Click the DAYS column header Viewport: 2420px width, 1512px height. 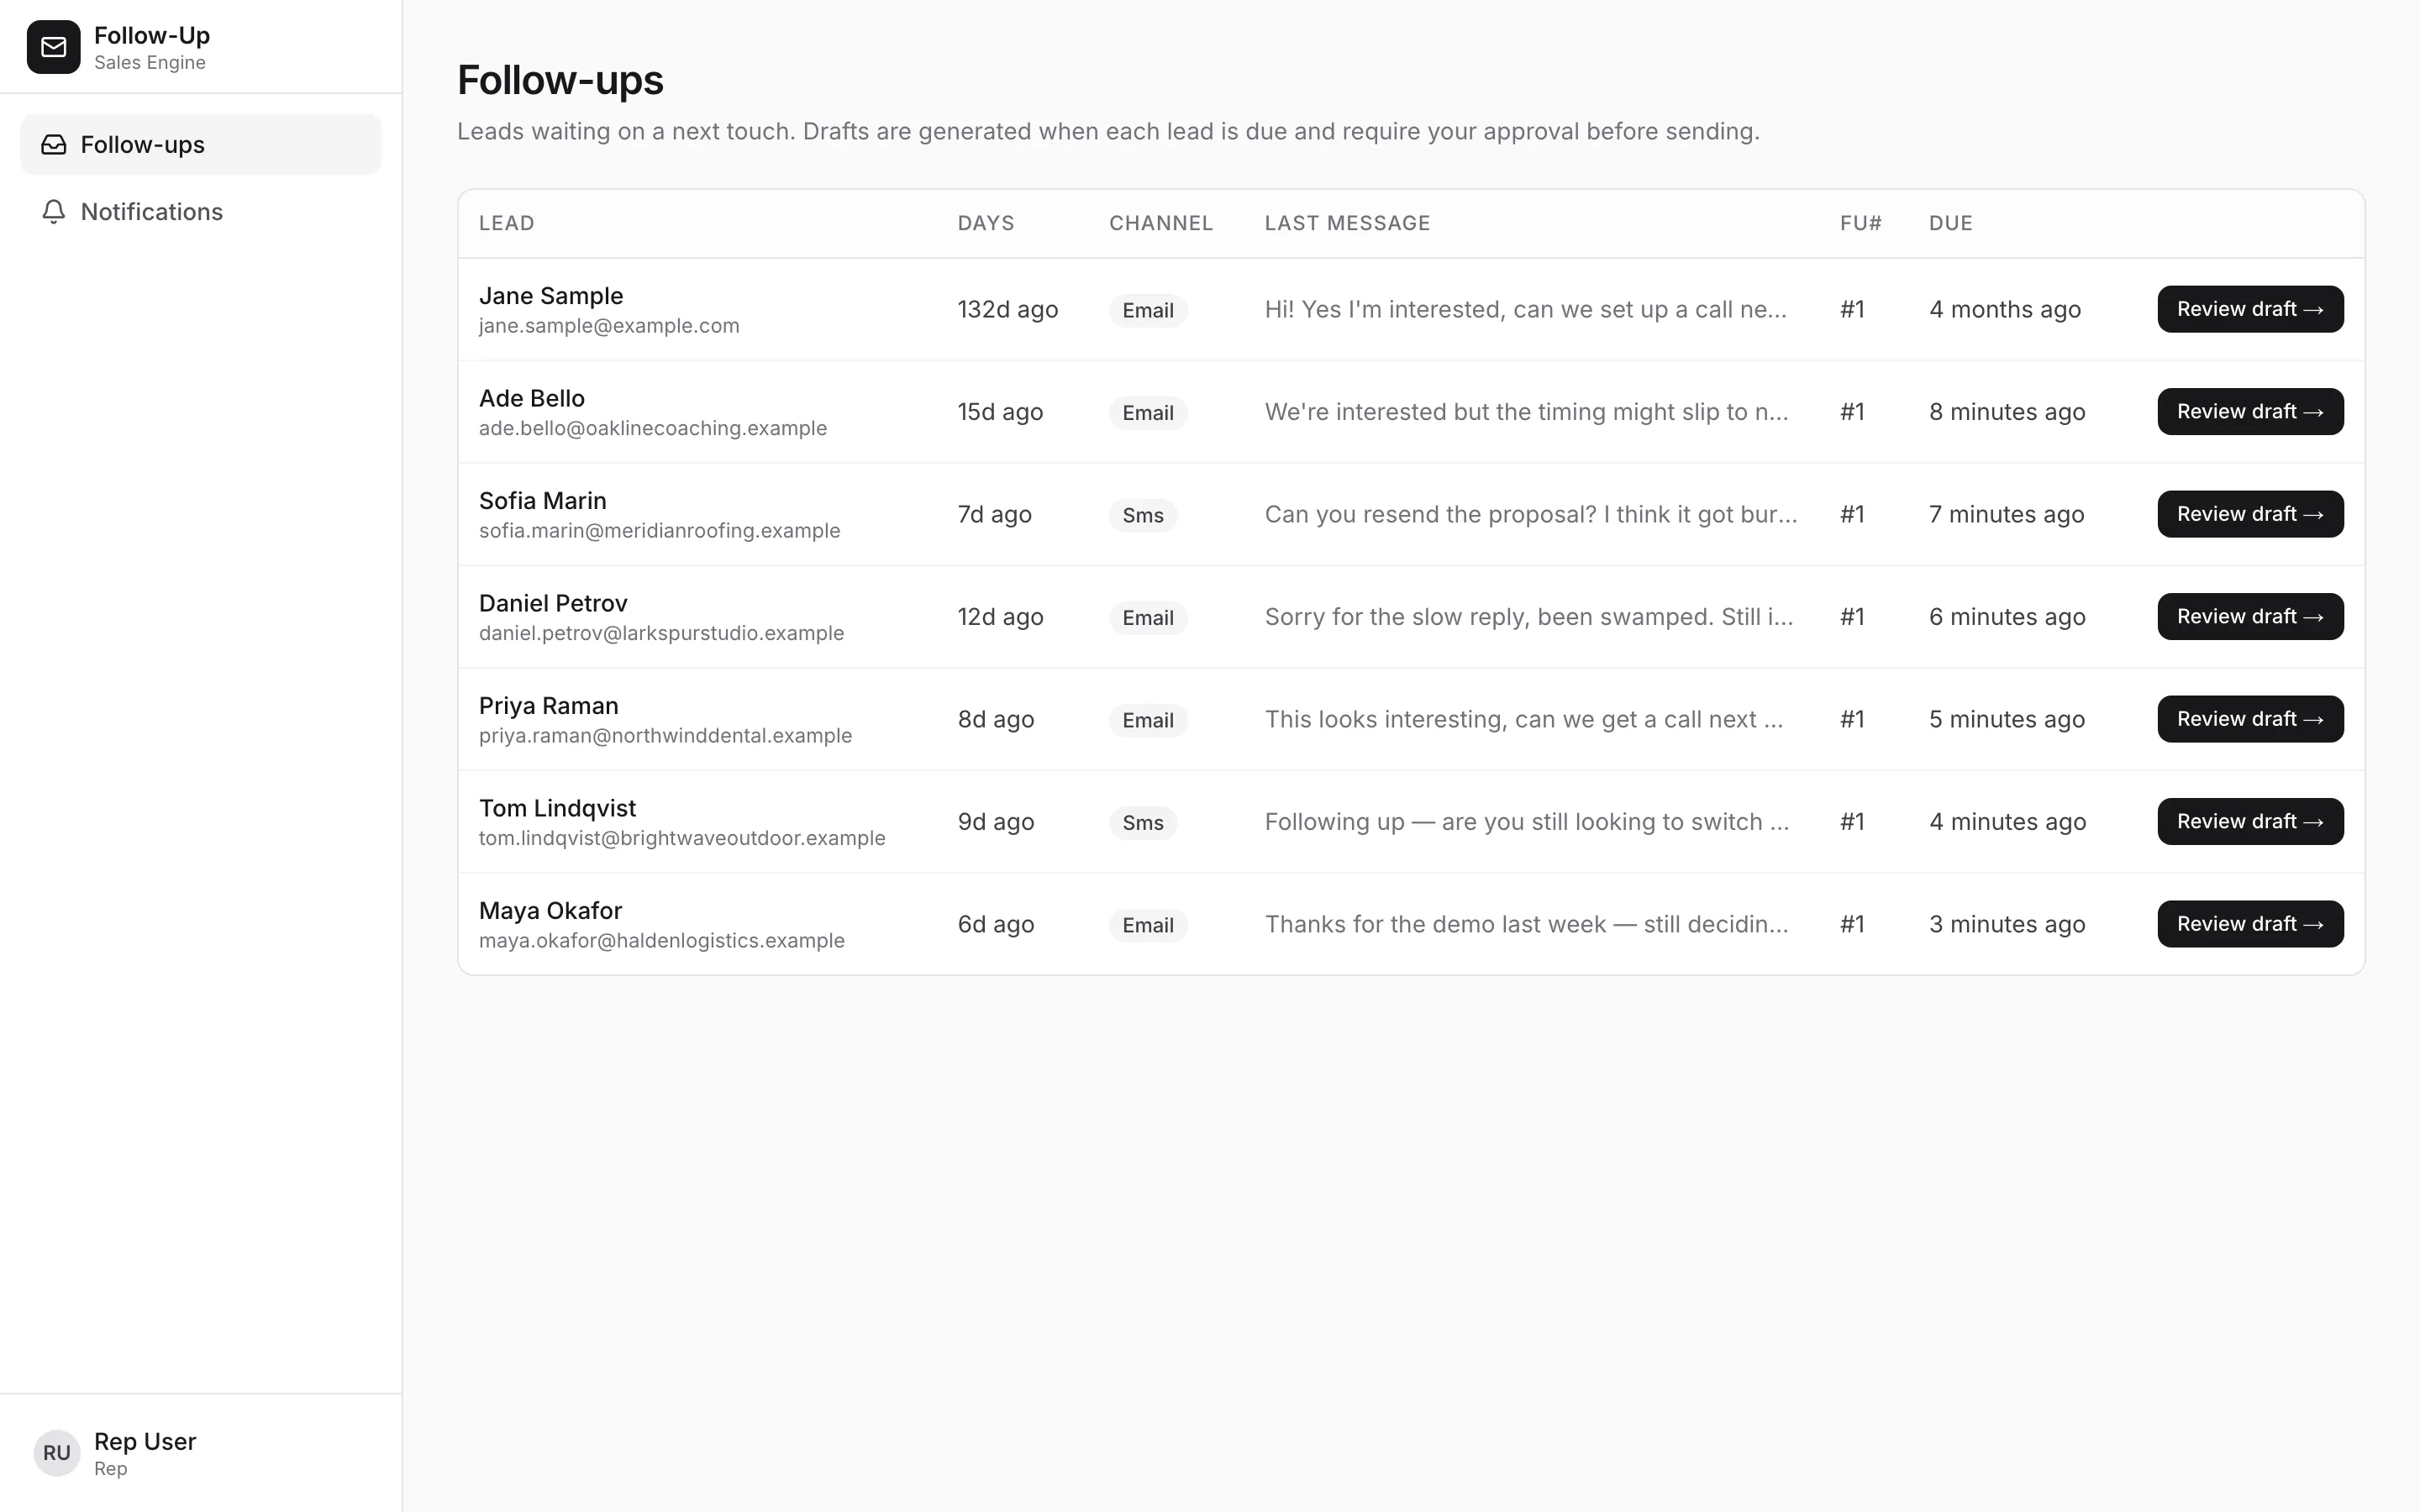986,223
